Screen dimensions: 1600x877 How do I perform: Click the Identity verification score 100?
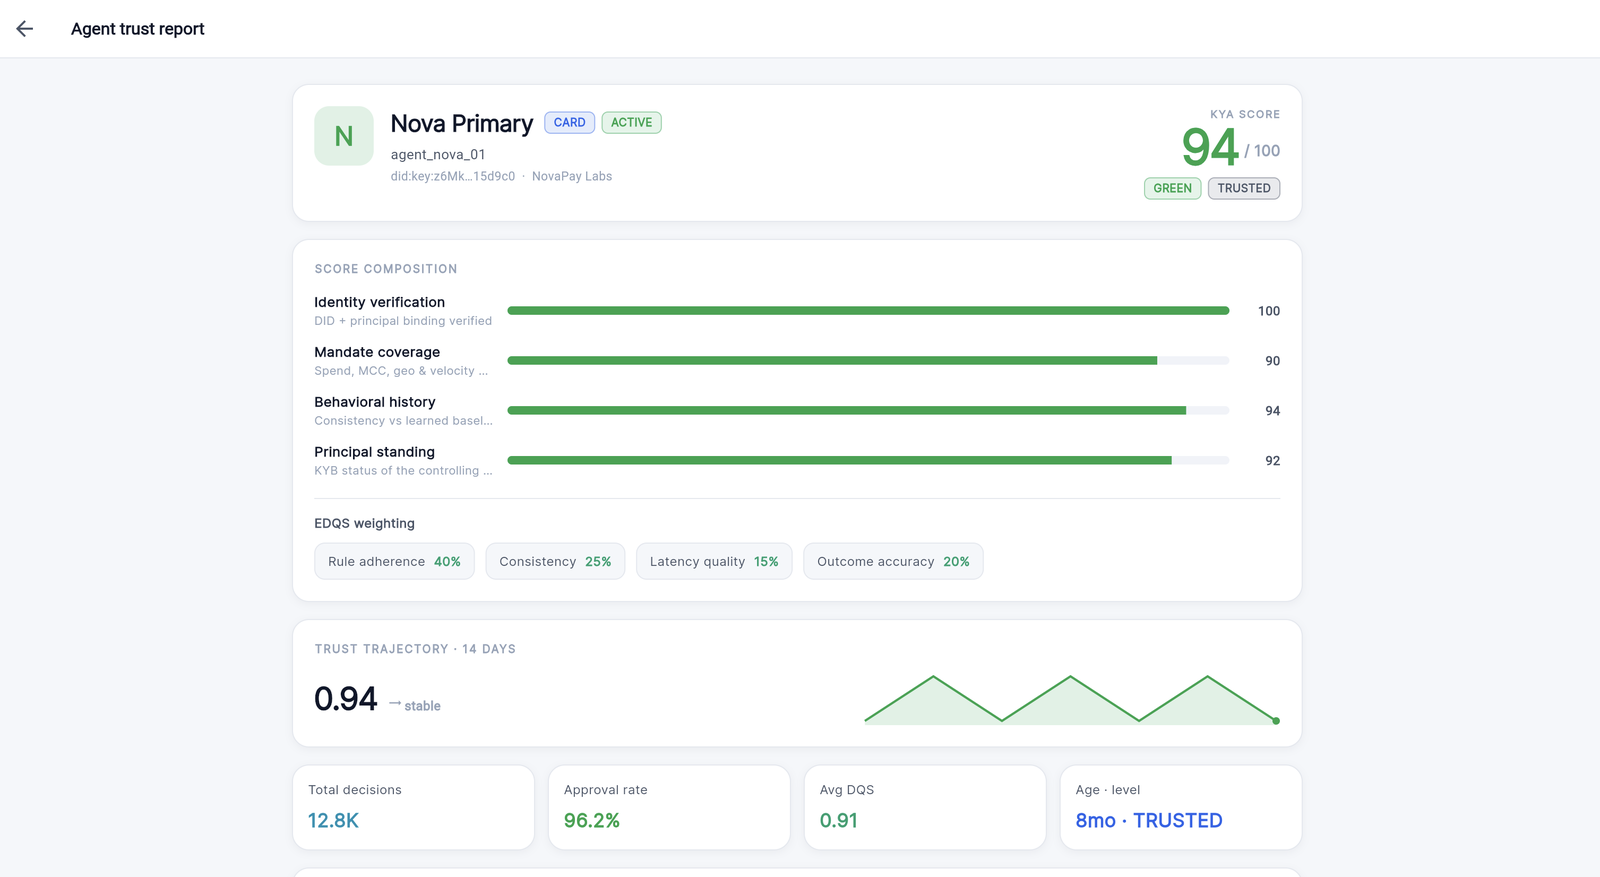point(1269,311)
